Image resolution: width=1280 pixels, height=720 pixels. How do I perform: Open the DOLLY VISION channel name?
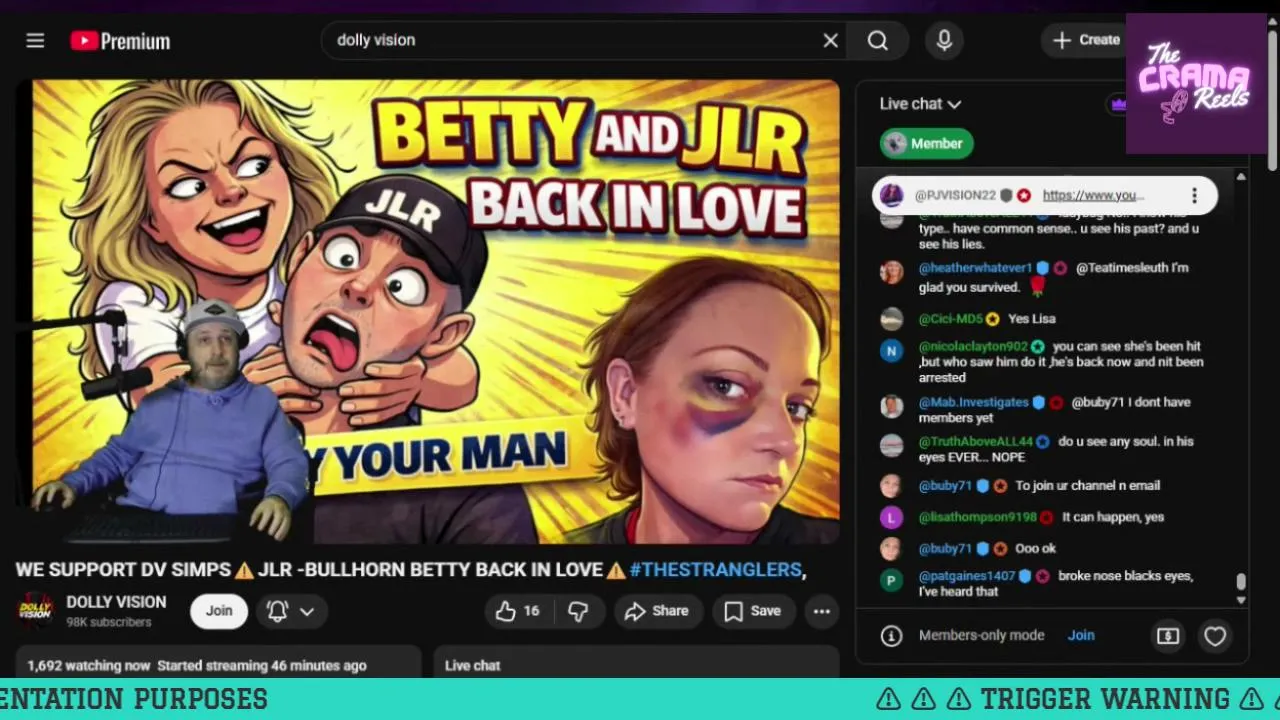tap(116, 602)
